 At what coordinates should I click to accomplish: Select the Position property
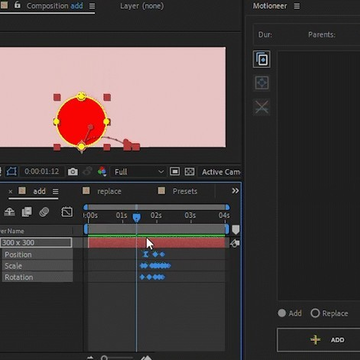coord(18,255)
